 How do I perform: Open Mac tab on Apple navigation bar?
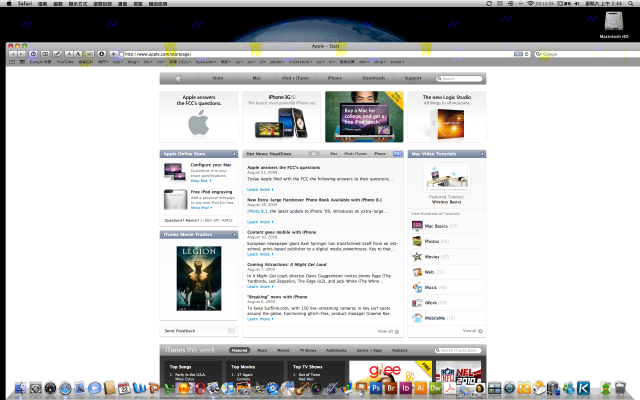click(256, 78)
